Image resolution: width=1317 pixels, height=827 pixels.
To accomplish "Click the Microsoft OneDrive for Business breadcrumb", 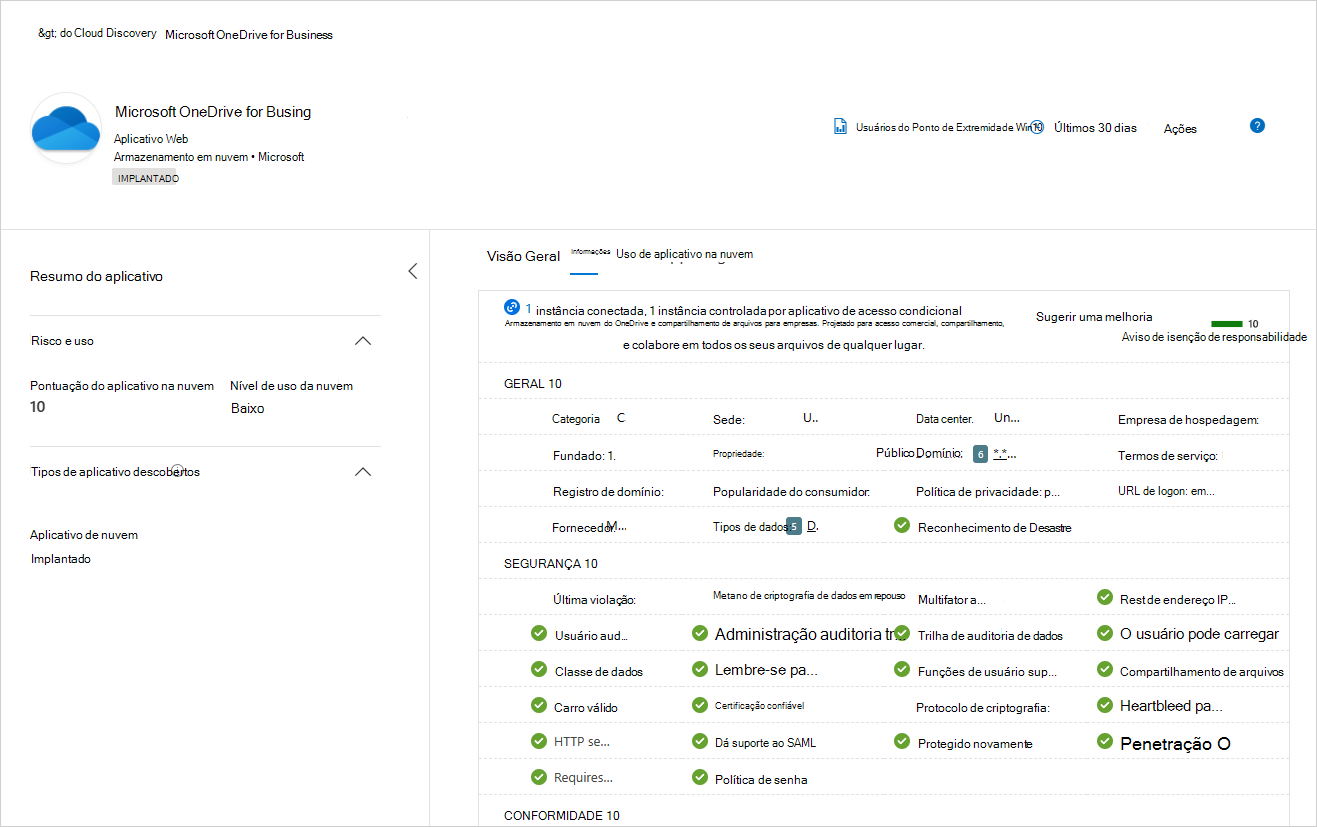I will pyautogui.click(x=249, y=34).
